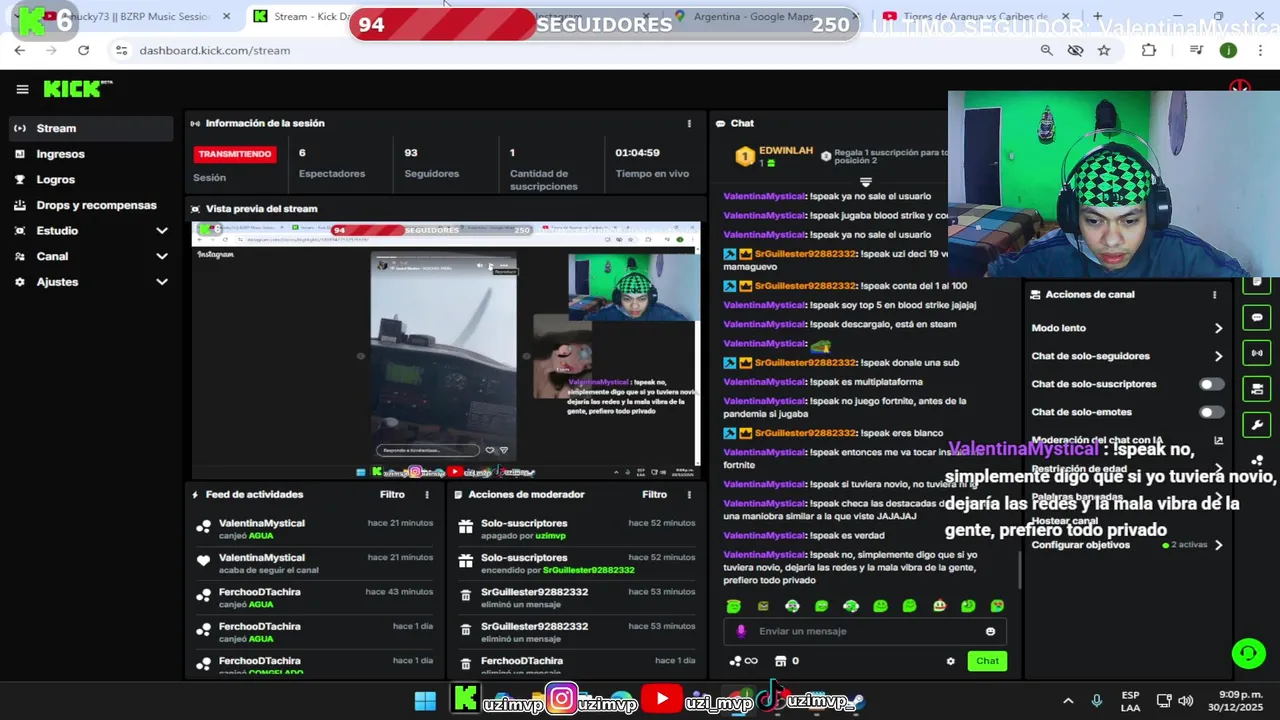This screenshot has width=1280, height=720.
Task: Click green Chat send button
Action: coord(987,661)
